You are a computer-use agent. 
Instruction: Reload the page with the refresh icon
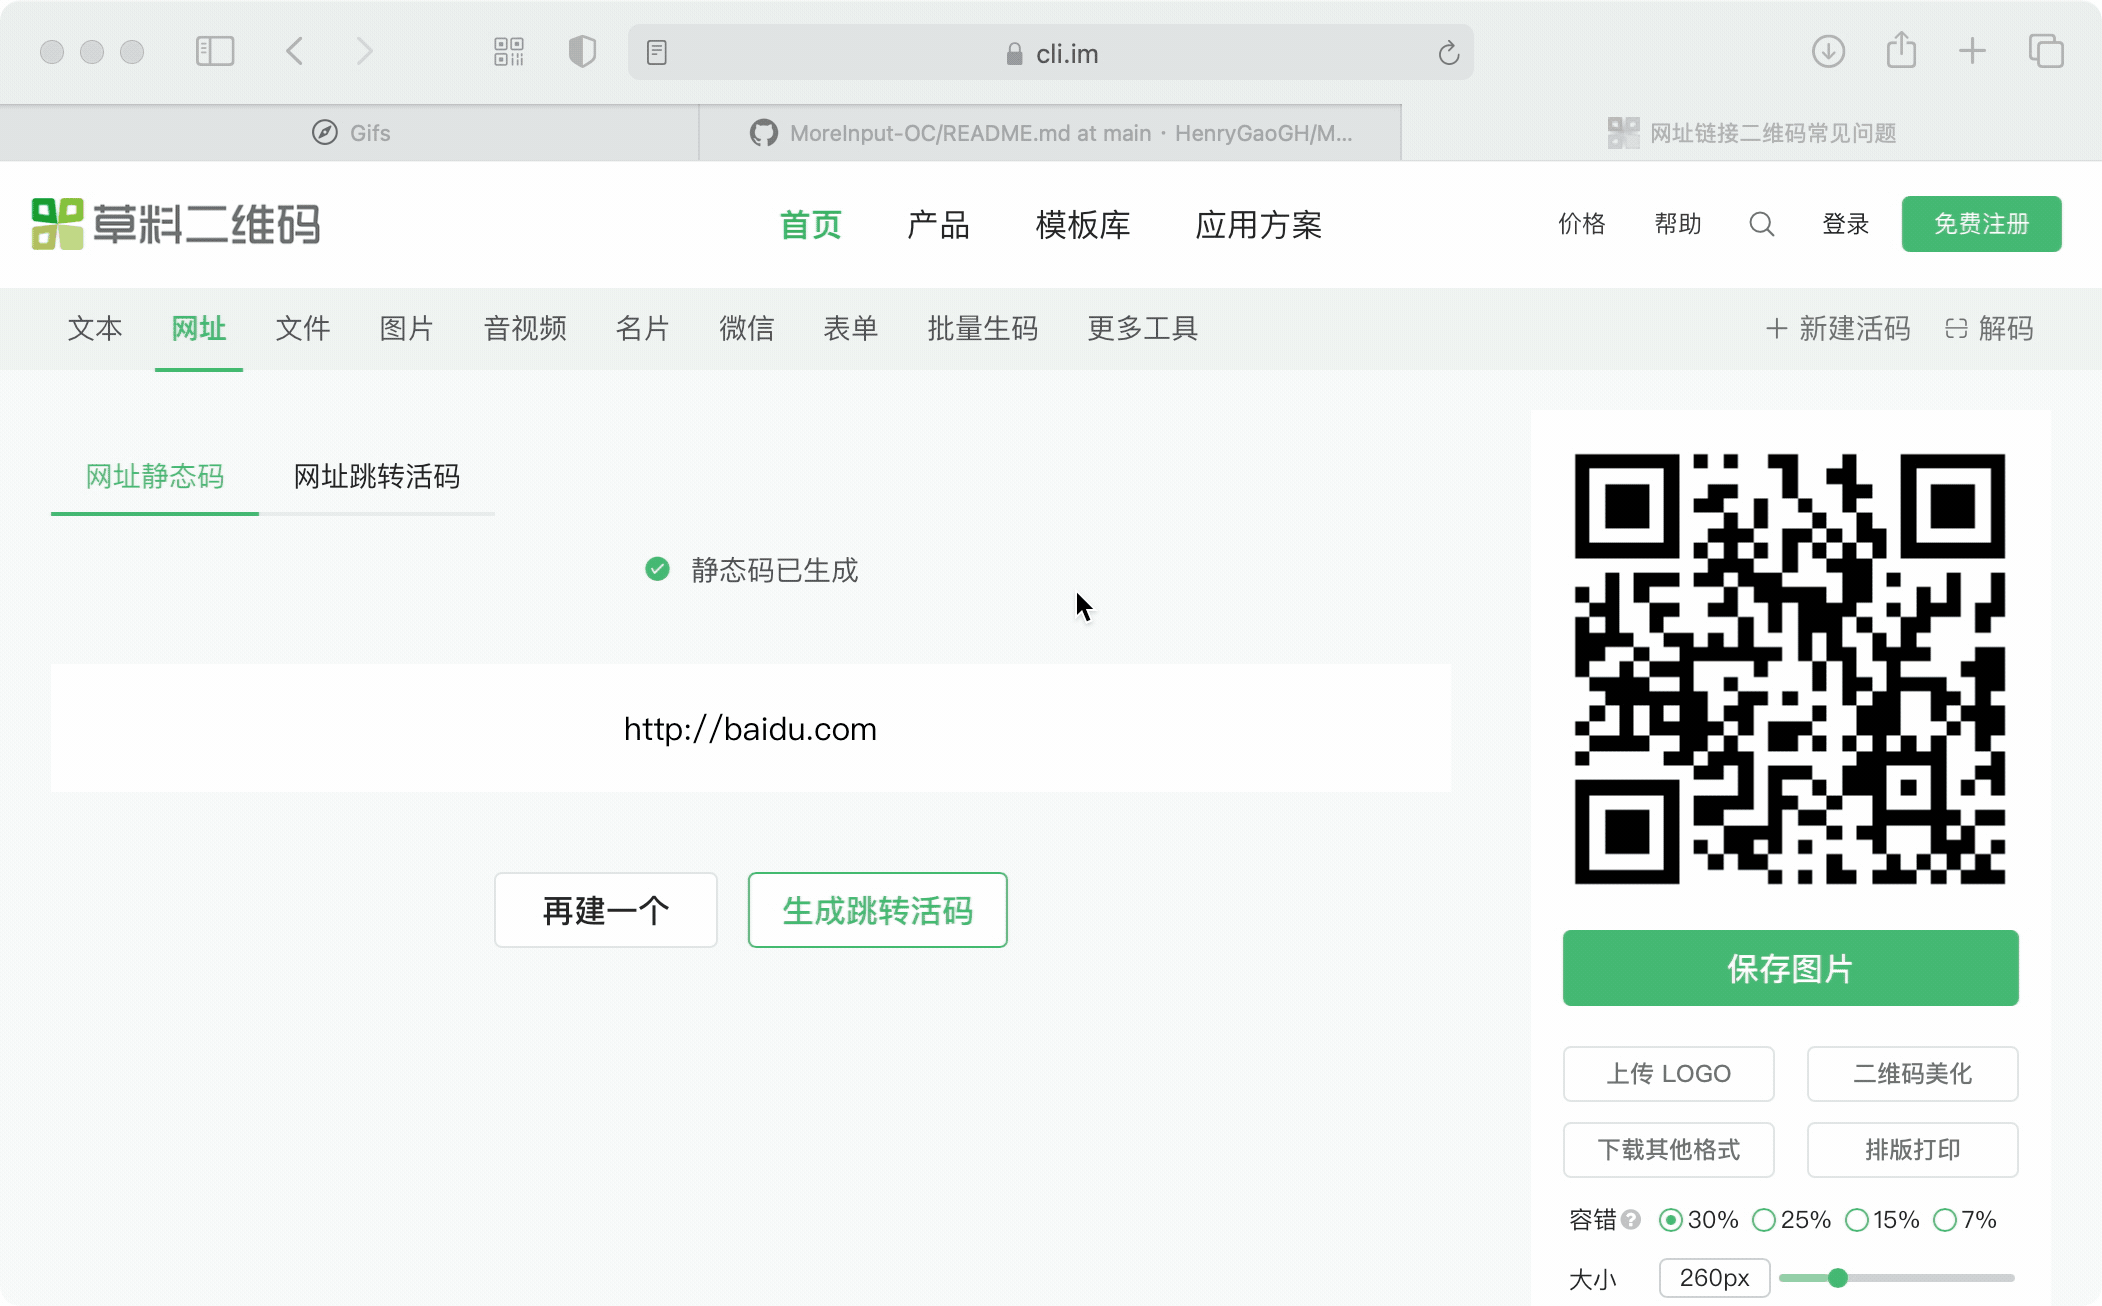1449,53
